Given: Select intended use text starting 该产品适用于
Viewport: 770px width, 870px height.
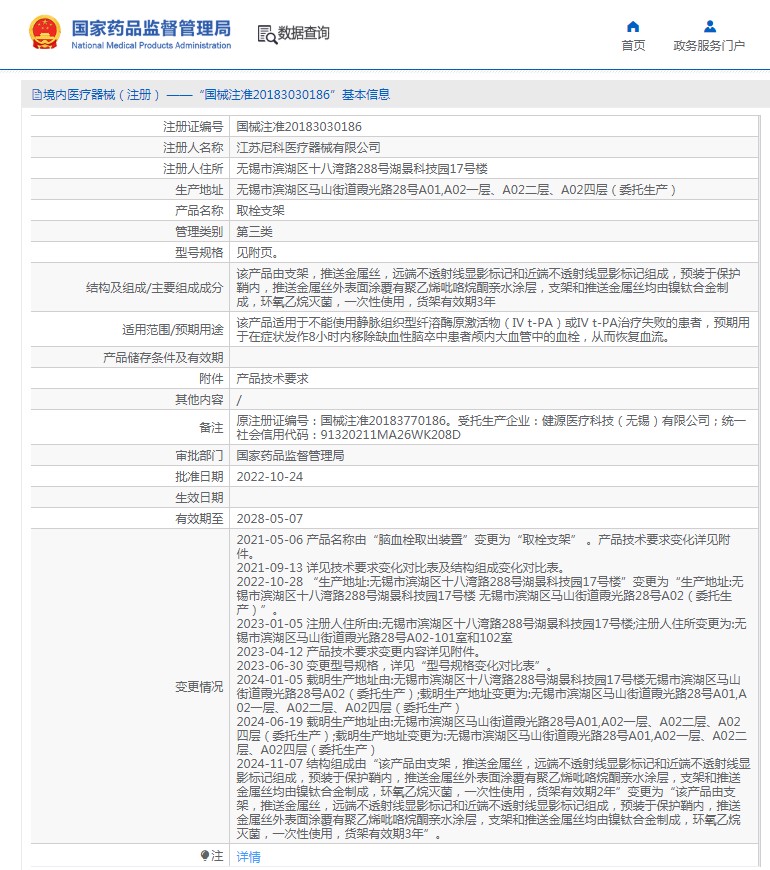Looking at the screenshot, I should [493, 330].
